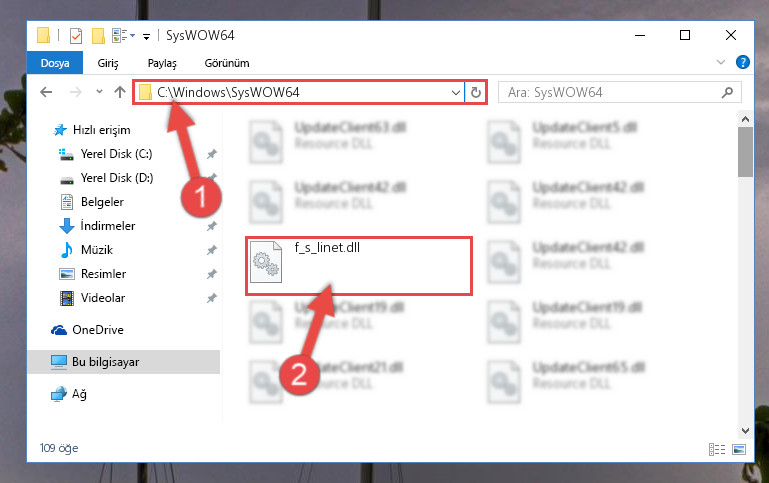769x483 pixels.
Task: Open the recent locations dropdown arrow
Action: 99,92
